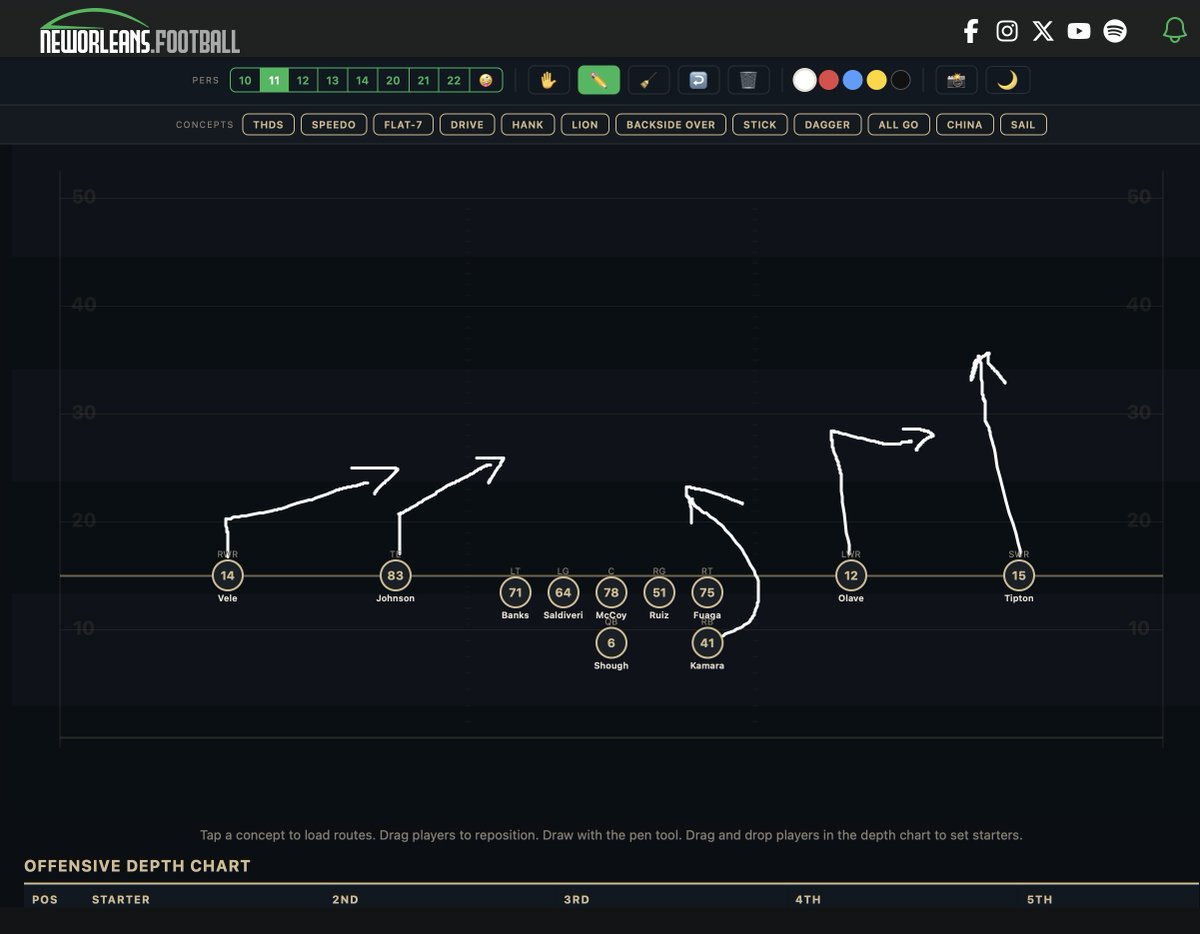Click player 41 Kamara on the field
The width and height of the screenshot is (1200, 934).
(707, 644)
